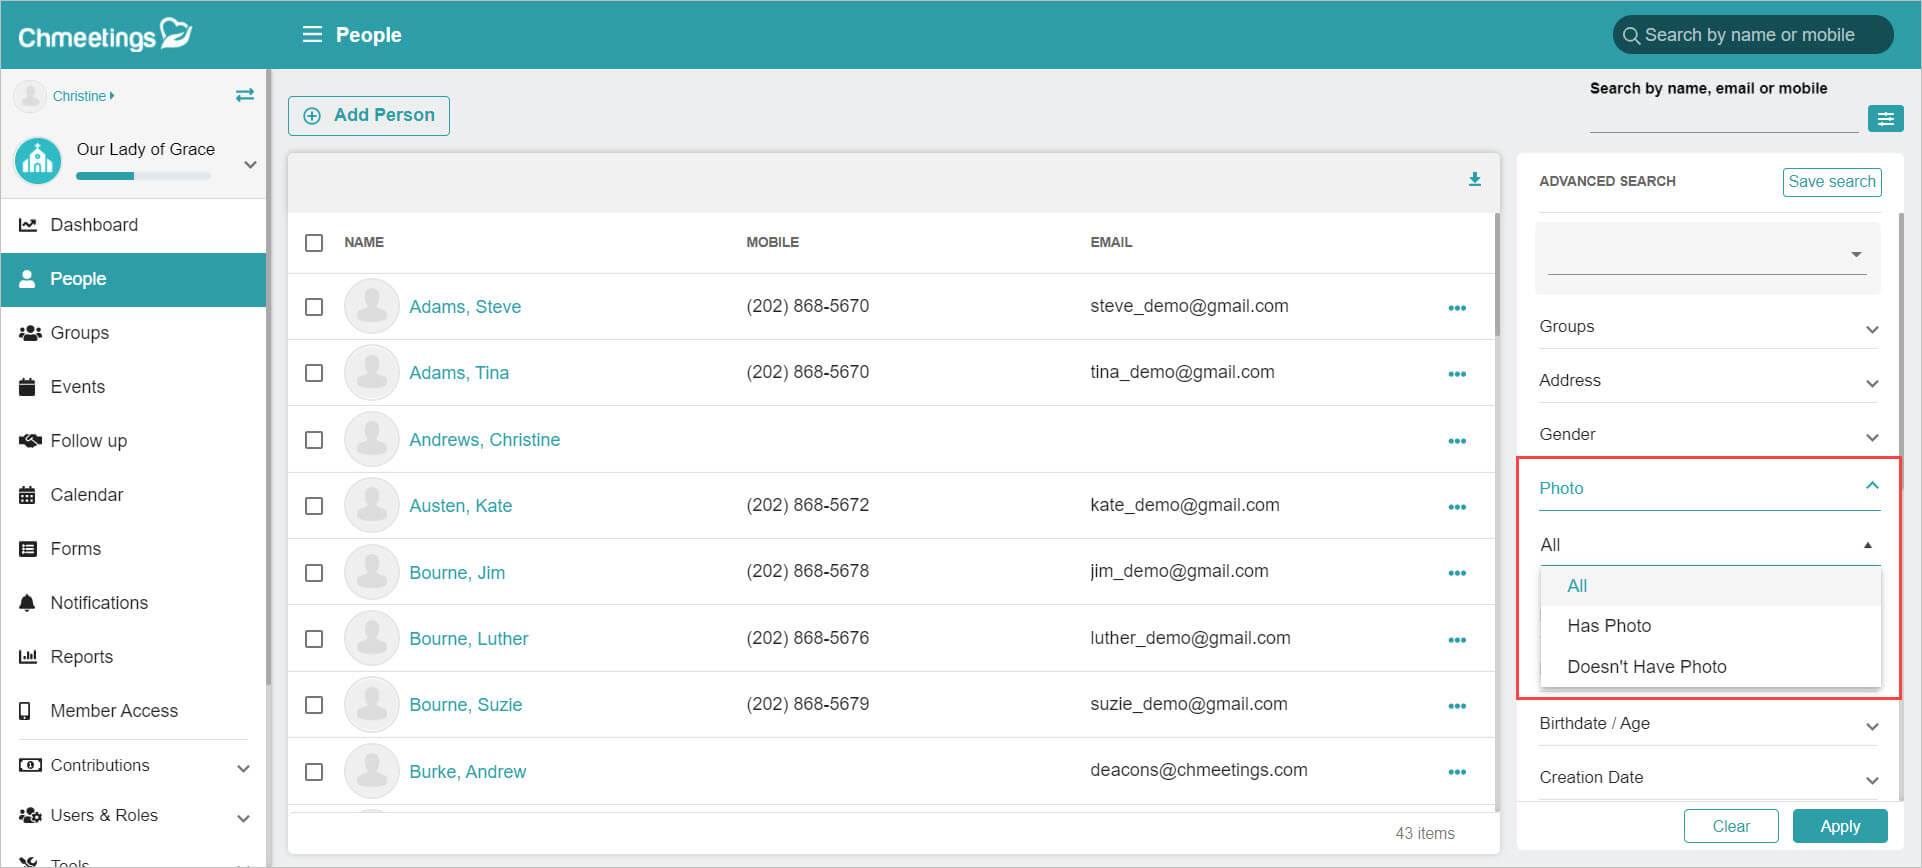
Task: Collapse the Photo filter section
Action: point(1709,488)
